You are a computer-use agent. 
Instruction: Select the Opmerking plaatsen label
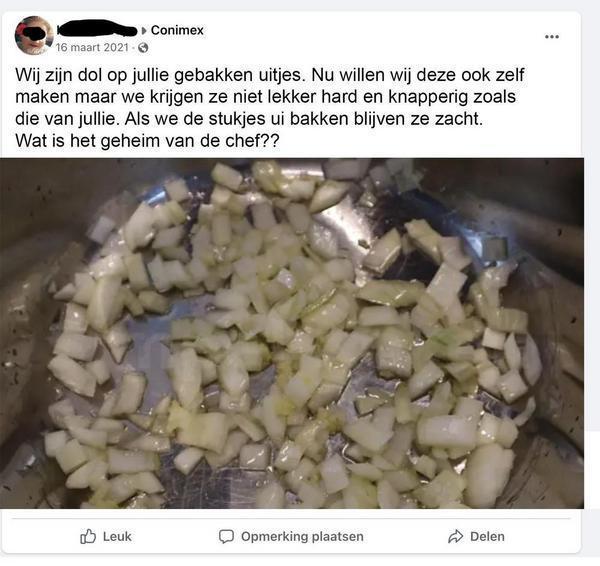(302, 536)
